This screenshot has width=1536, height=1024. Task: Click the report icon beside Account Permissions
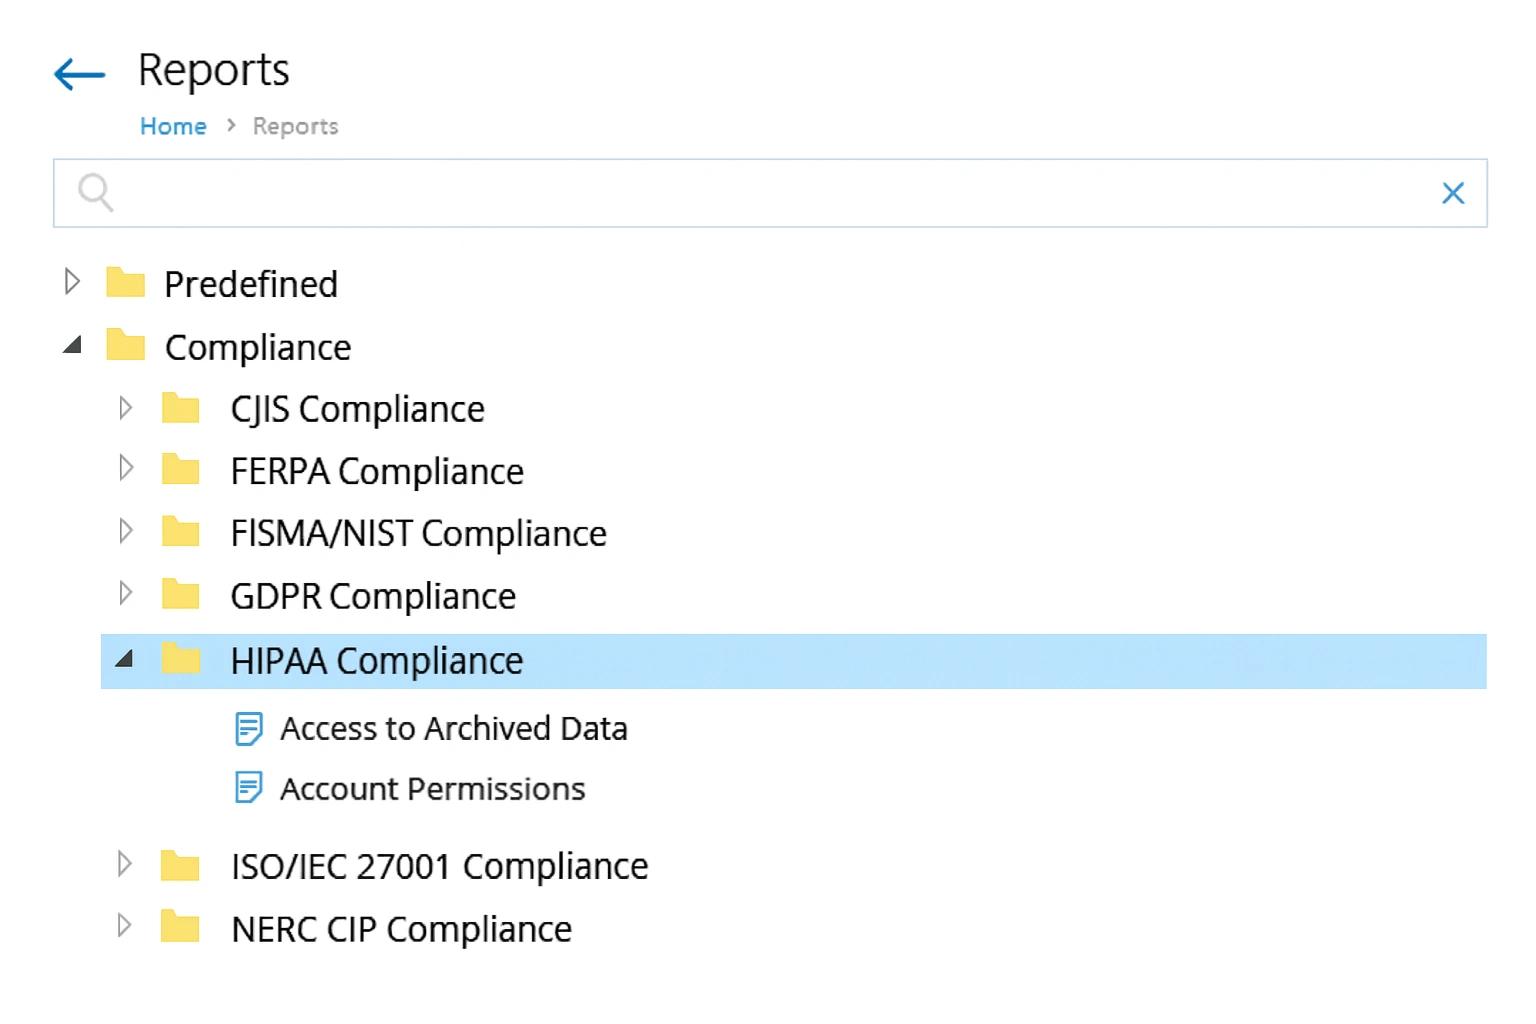coord(248,788)
